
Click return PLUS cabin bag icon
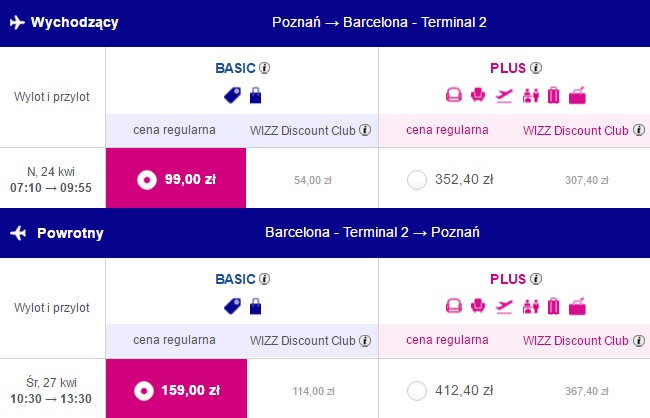coord(577,306)
